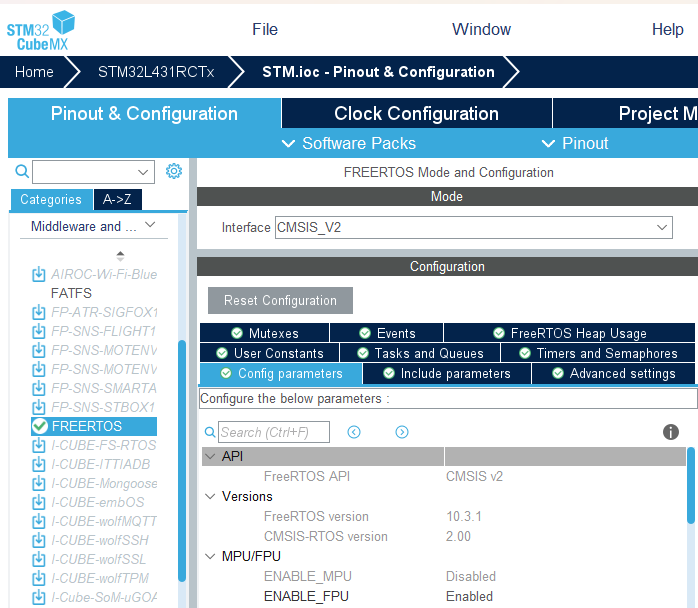This screenshot has height=608, width=698.
Task: Open the Timers and Semaphores tab
Action: pyautogui.click(x=598, y=353)
